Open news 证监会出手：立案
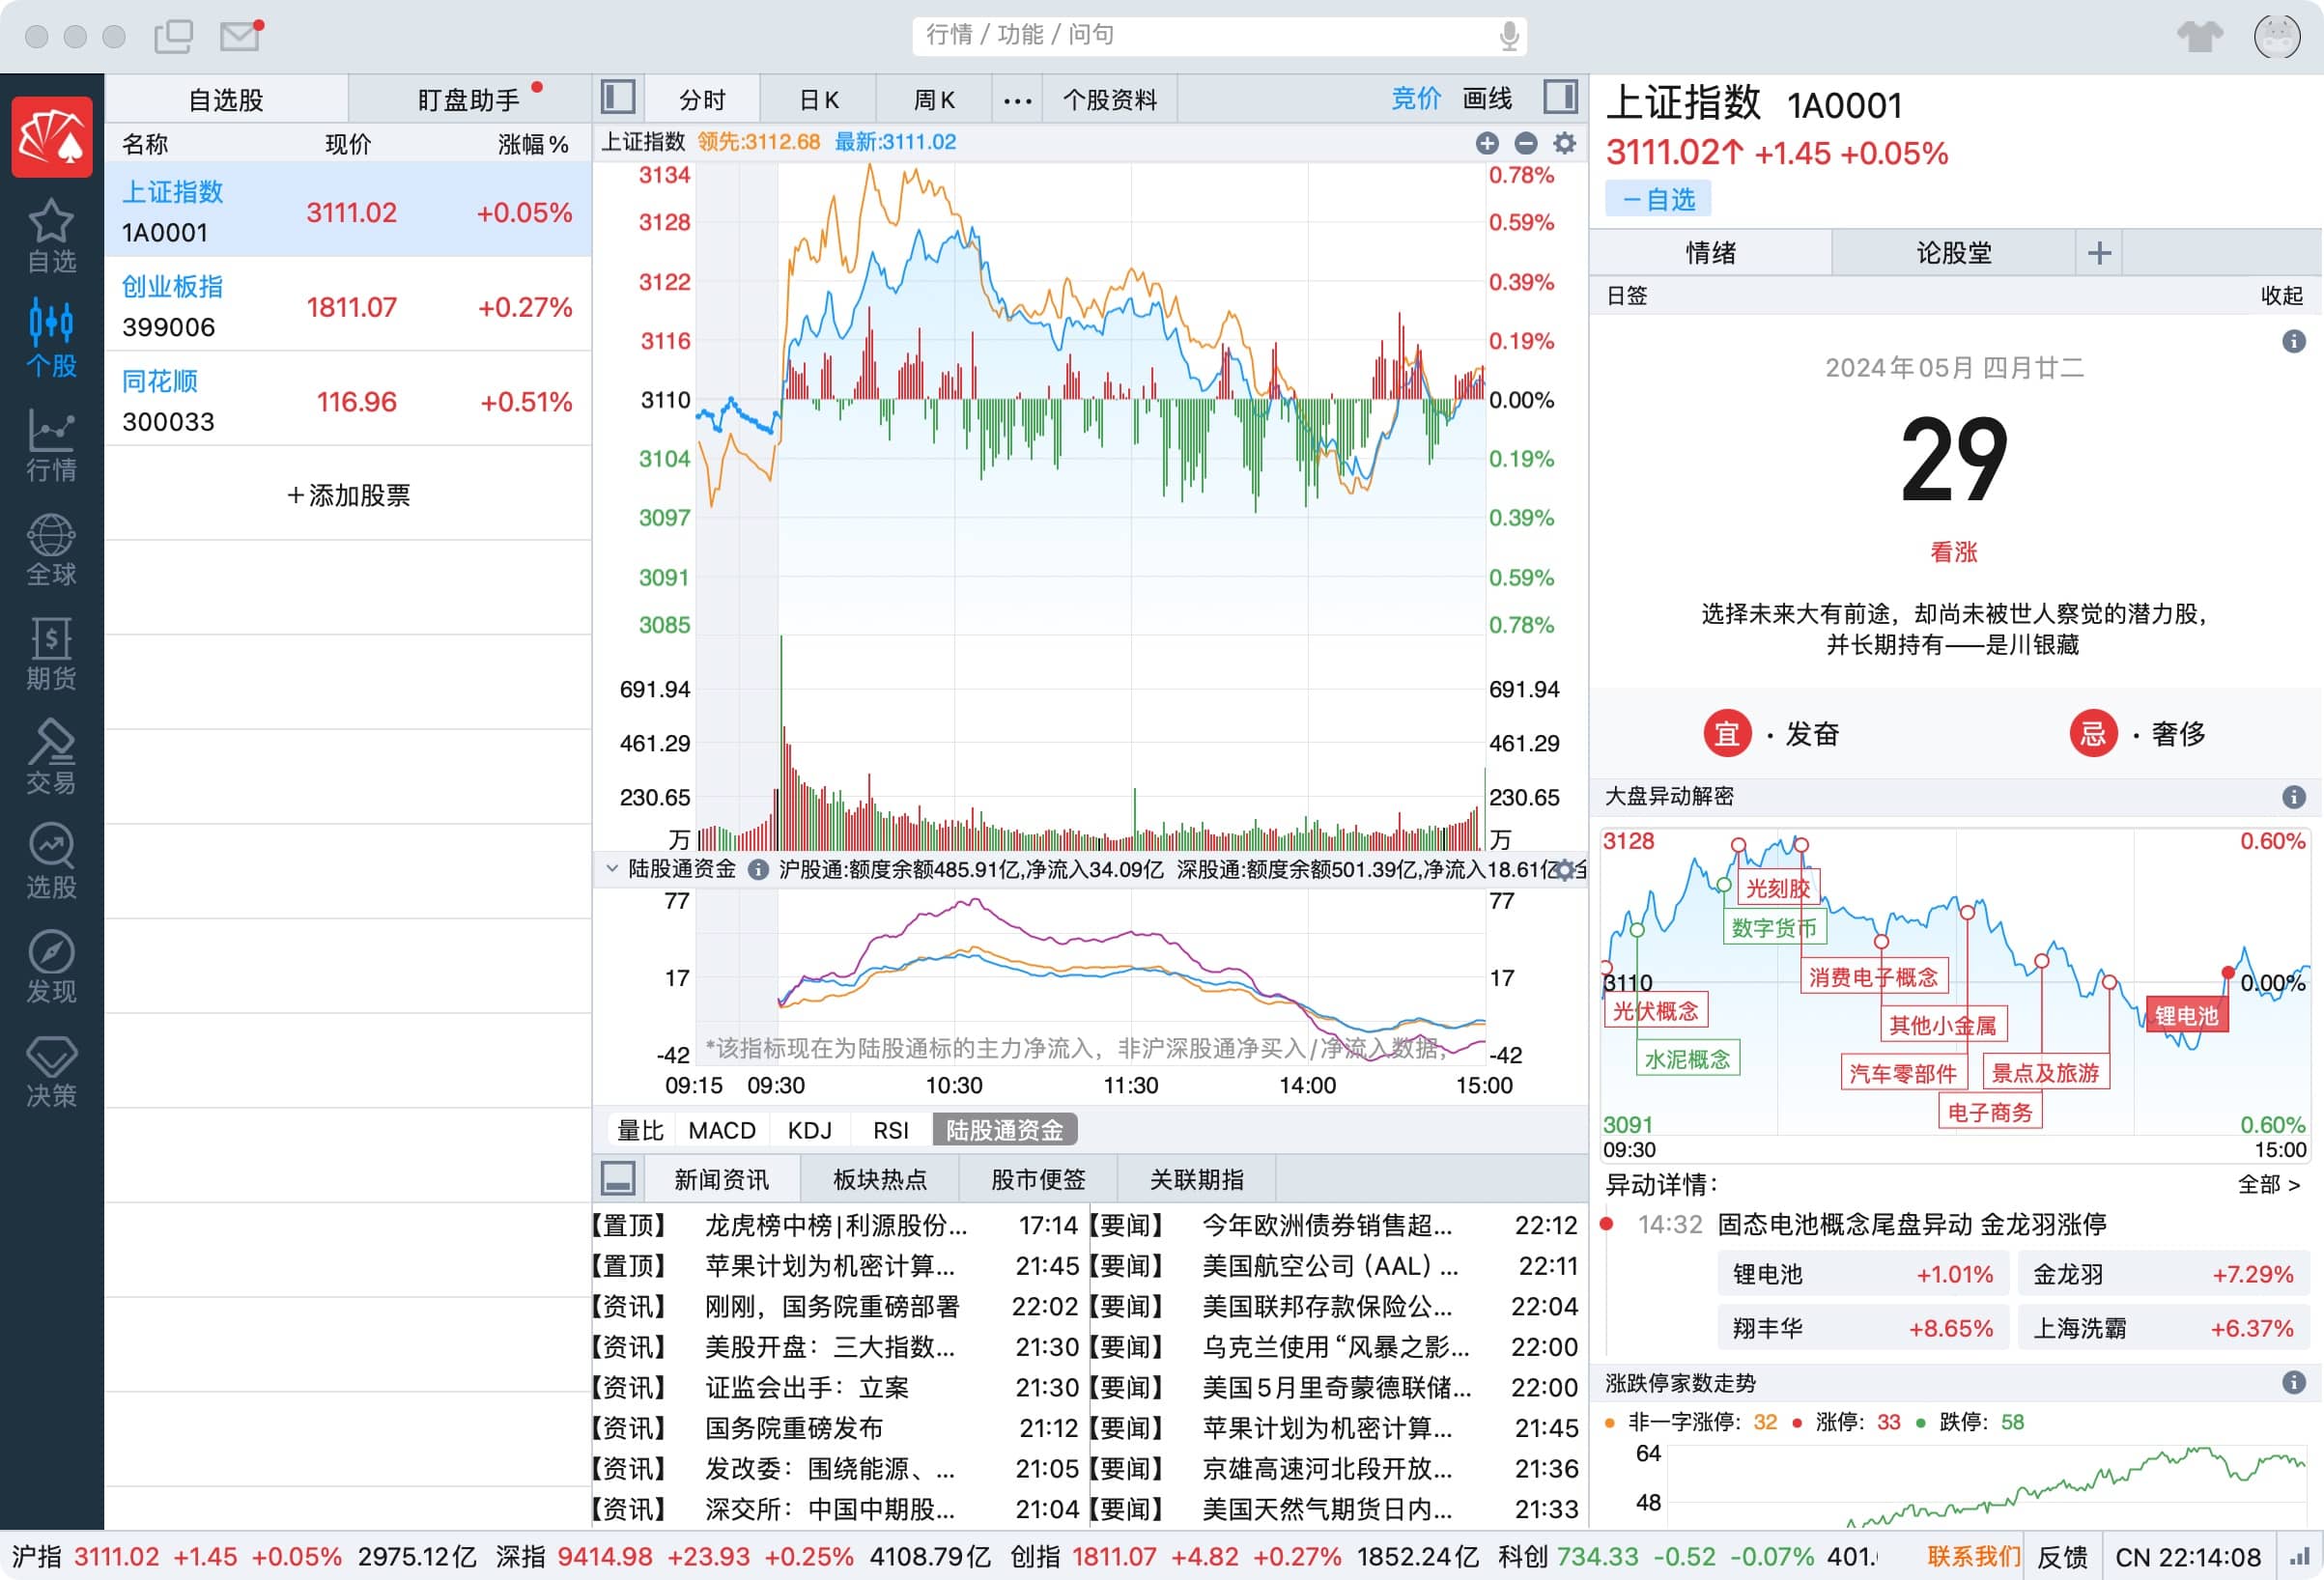This screenshot has width=2324, height=1580. [x=806, y=1387]
